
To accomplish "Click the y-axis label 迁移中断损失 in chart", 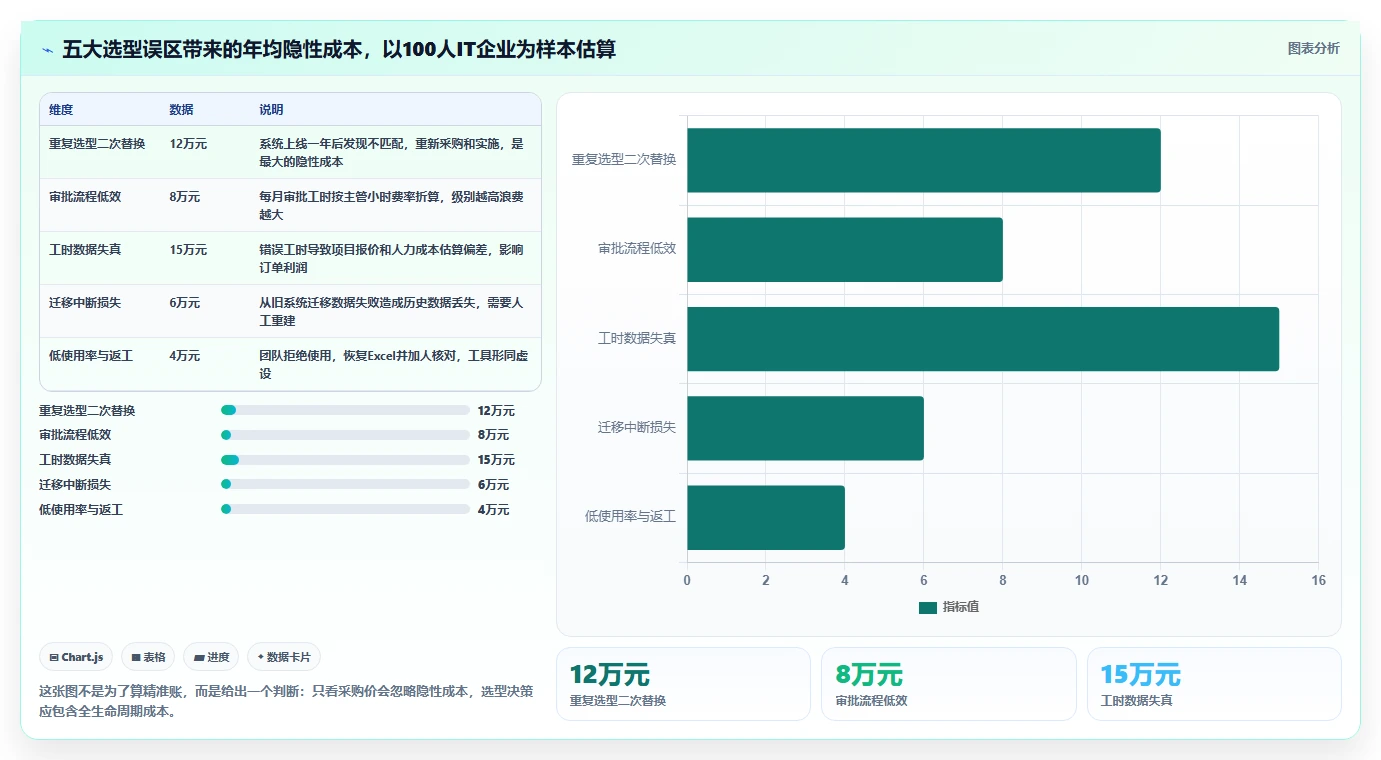I will pyautogui.click(x=637, y=427).
